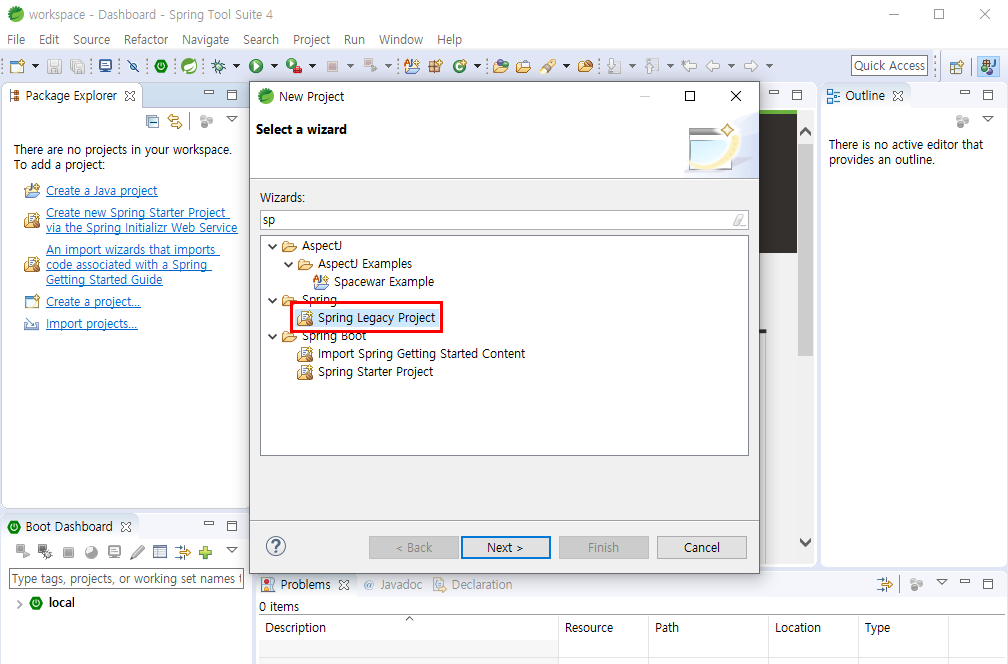
Task: Collapse the Spring Boot folder in wizard tree
Action: click(273, 336)
